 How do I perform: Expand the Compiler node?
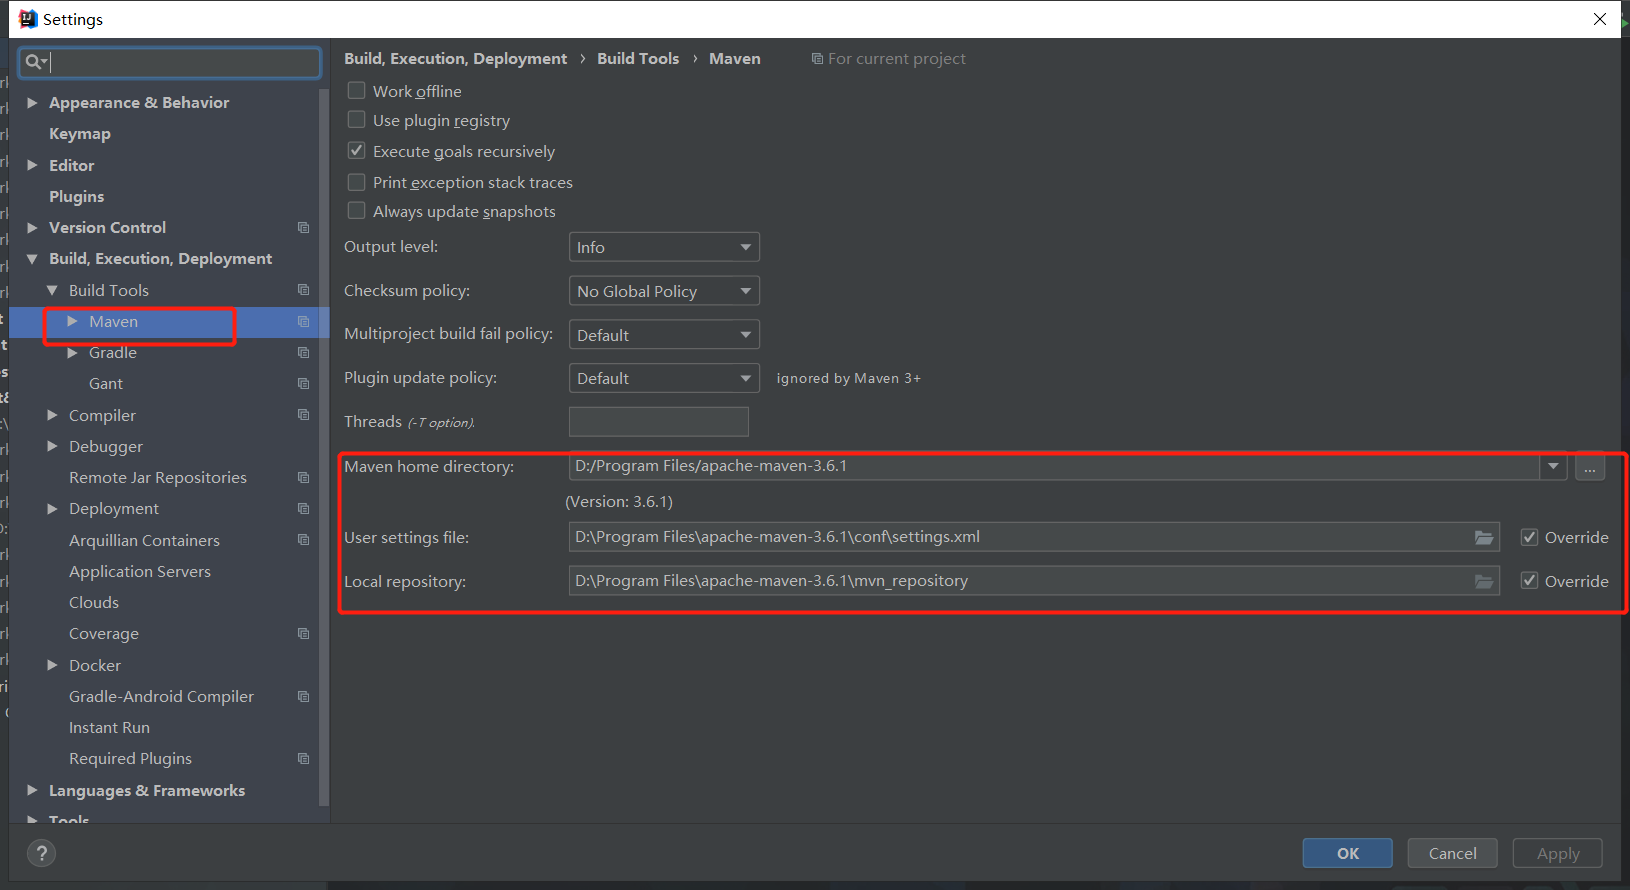coord(52,415)
